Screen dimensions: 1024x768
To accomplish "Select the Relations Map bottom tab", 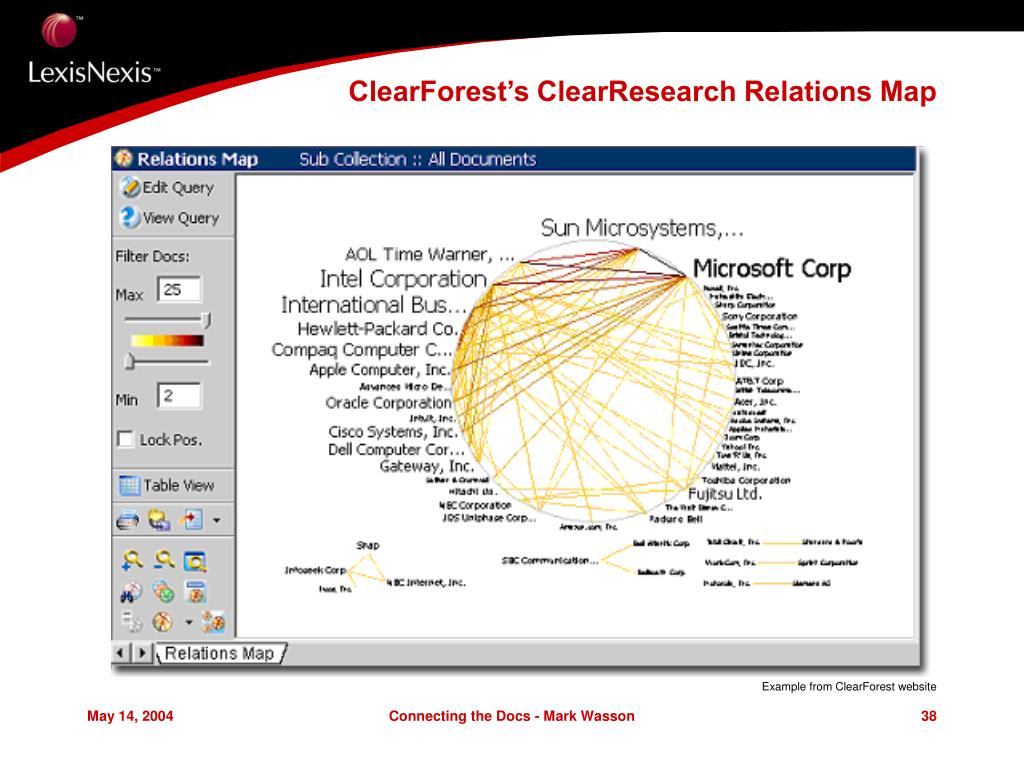I will (219, 653).
